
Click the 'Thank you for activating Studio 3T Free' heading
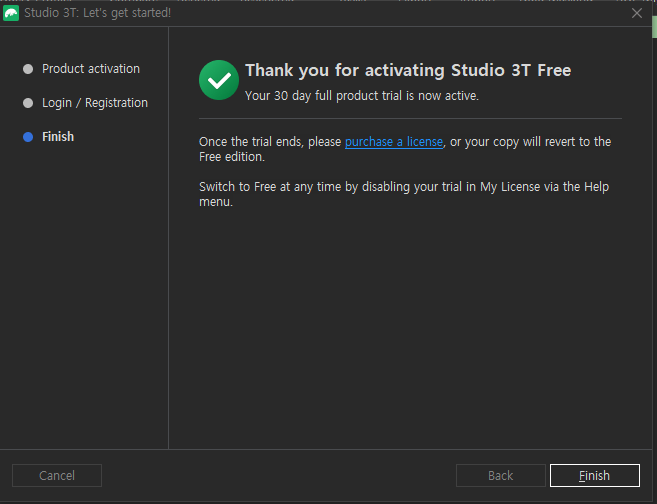click(x=408, y=70)
